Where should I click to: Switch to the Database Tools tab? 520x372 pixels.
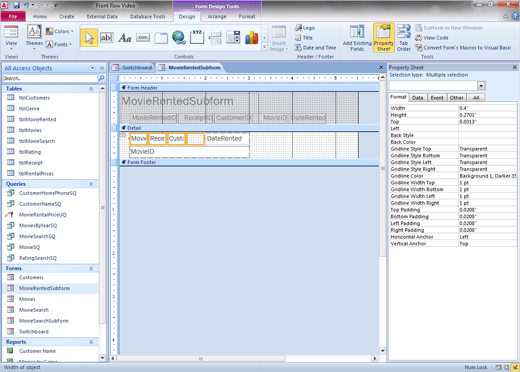(147, 16)
